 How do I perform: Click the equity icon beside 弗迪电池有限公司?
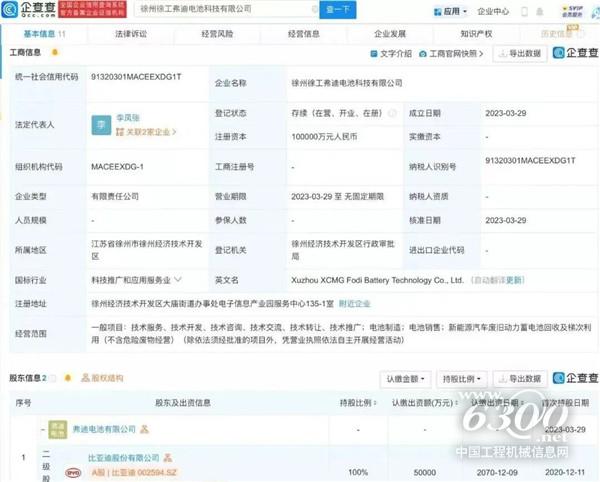pos(146,429)
